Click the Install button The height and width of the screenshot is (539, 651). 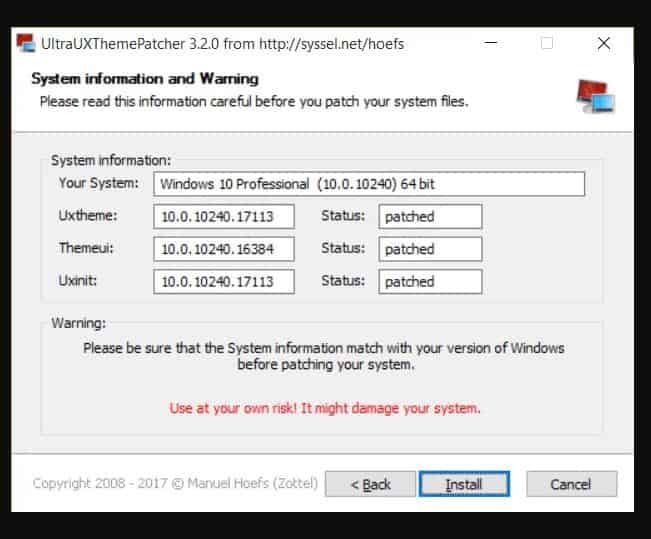(x=464, y=484)
